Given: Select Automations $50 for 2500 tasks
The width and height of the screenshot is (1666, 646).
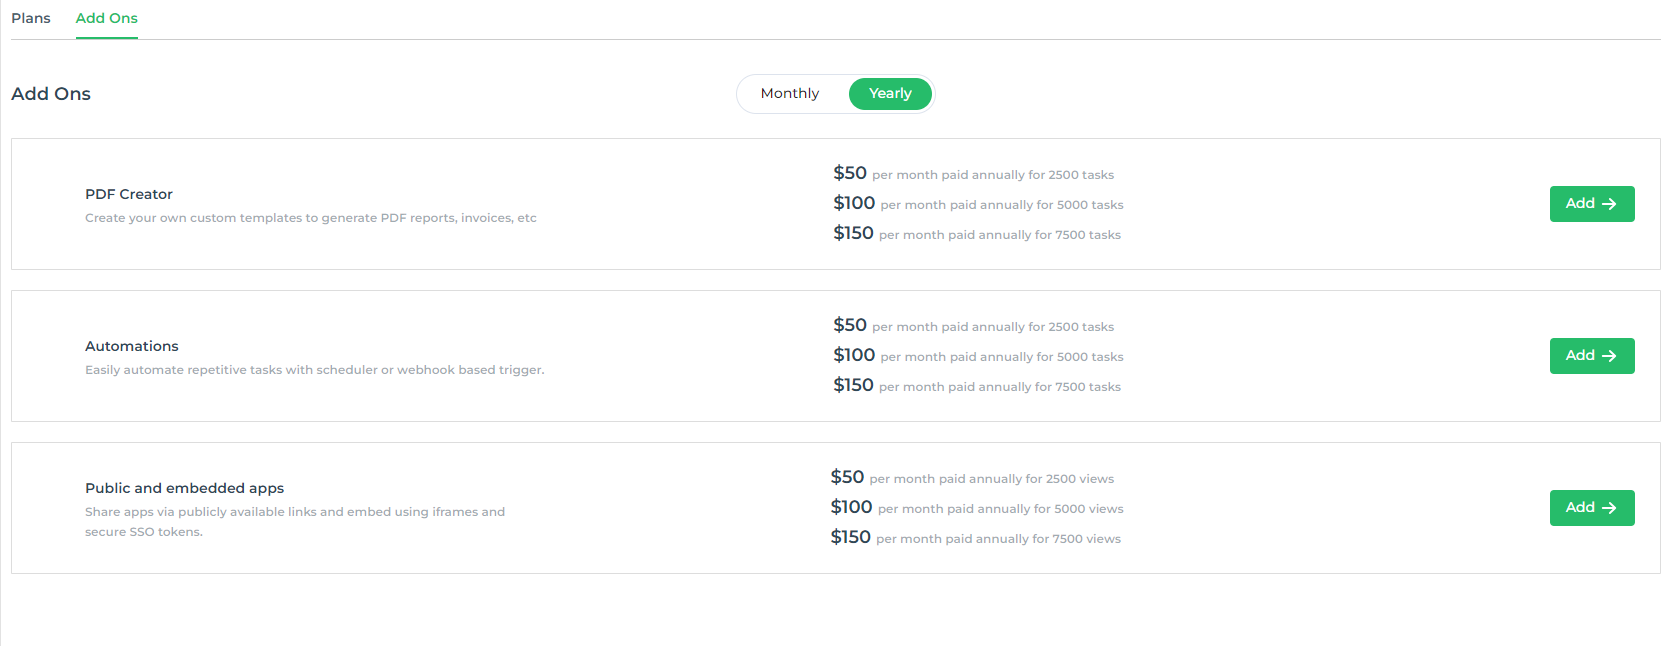Looking at the screenshot, I should pos(974,326).
